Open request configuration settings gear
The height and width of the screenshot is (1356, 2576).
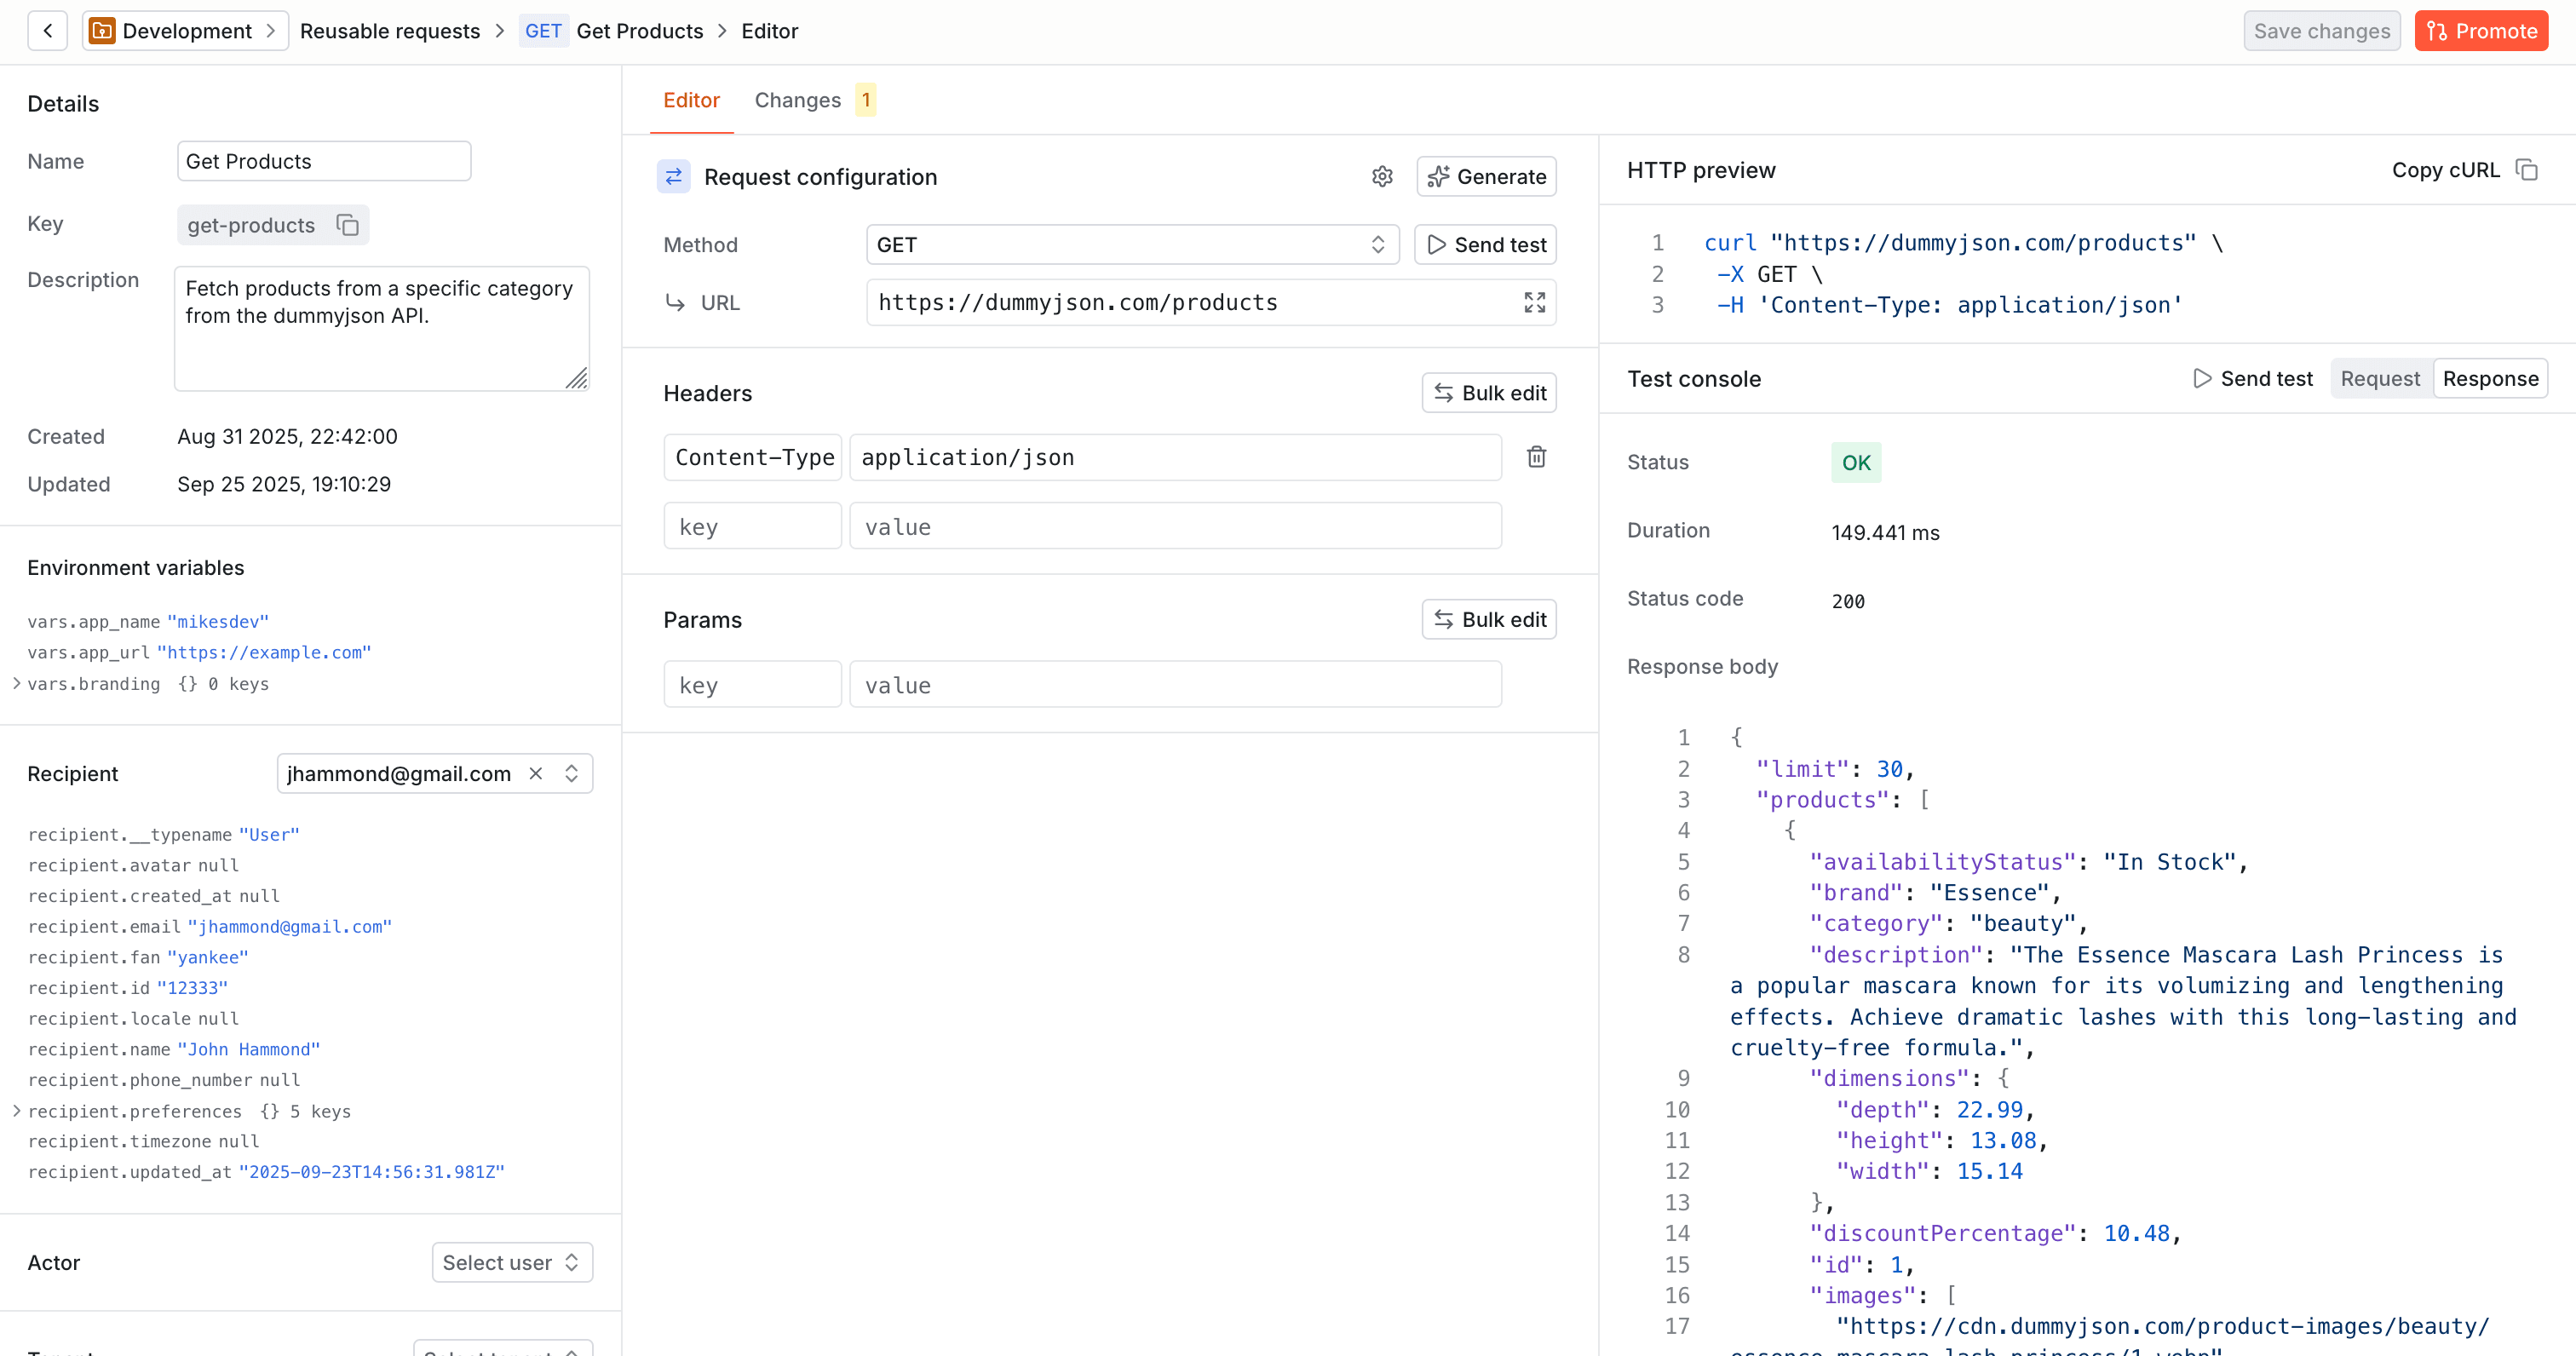tap(1383, 176)
